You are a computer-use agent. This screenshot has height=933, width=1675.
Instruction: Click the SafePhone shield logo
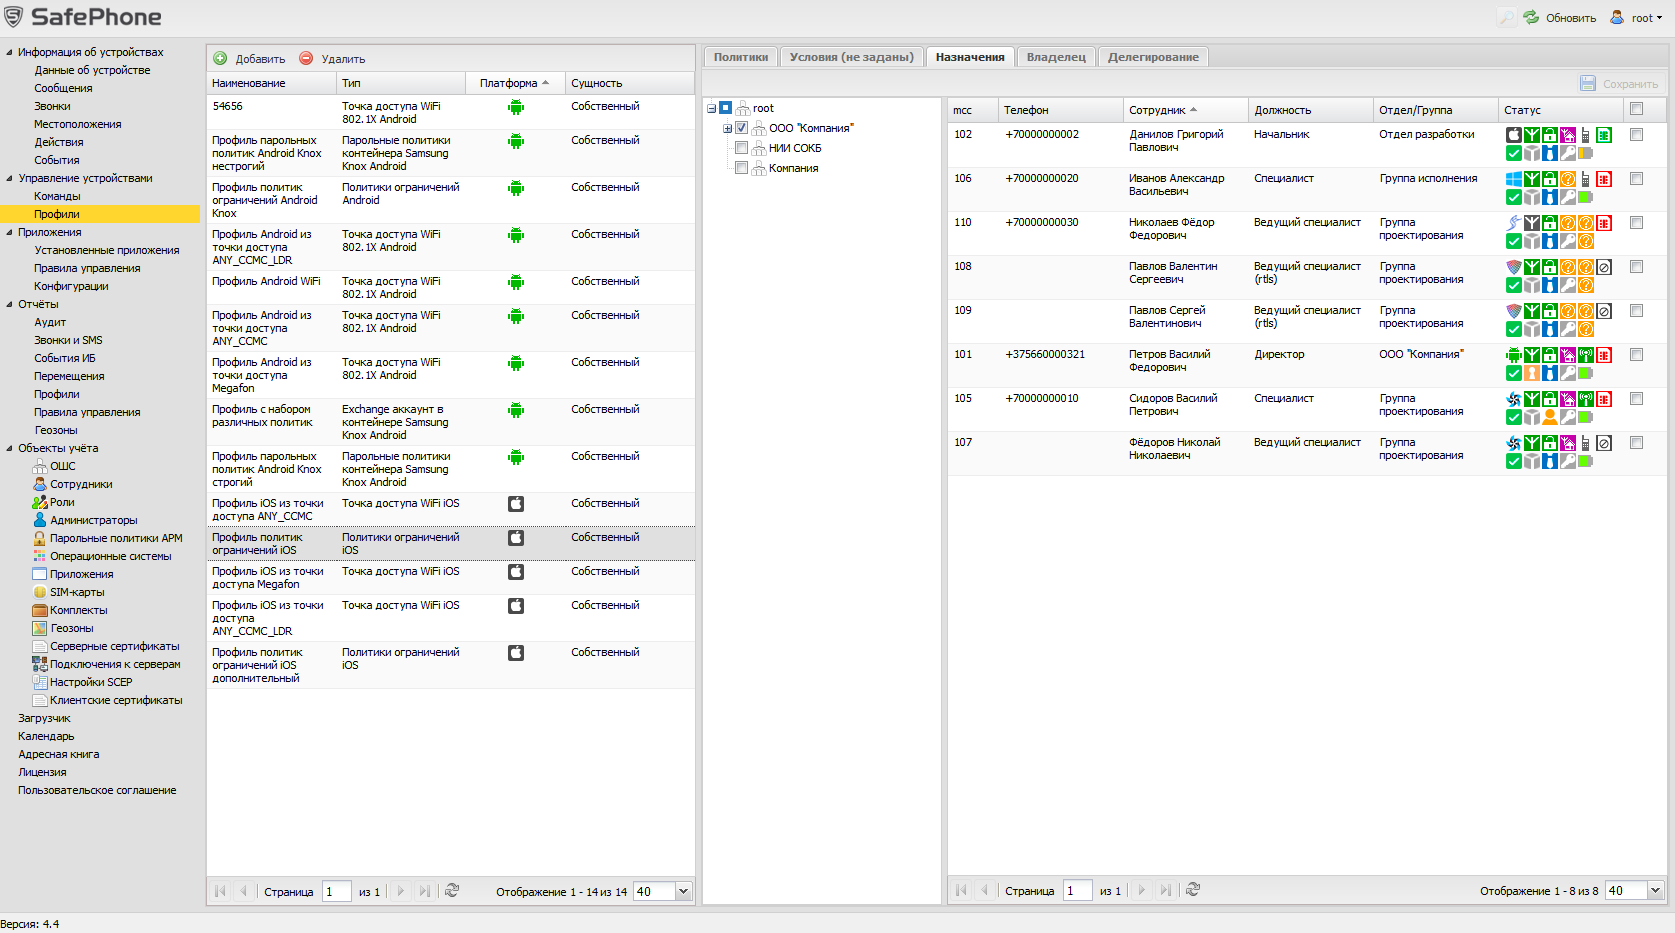click(x=14, y=16)
